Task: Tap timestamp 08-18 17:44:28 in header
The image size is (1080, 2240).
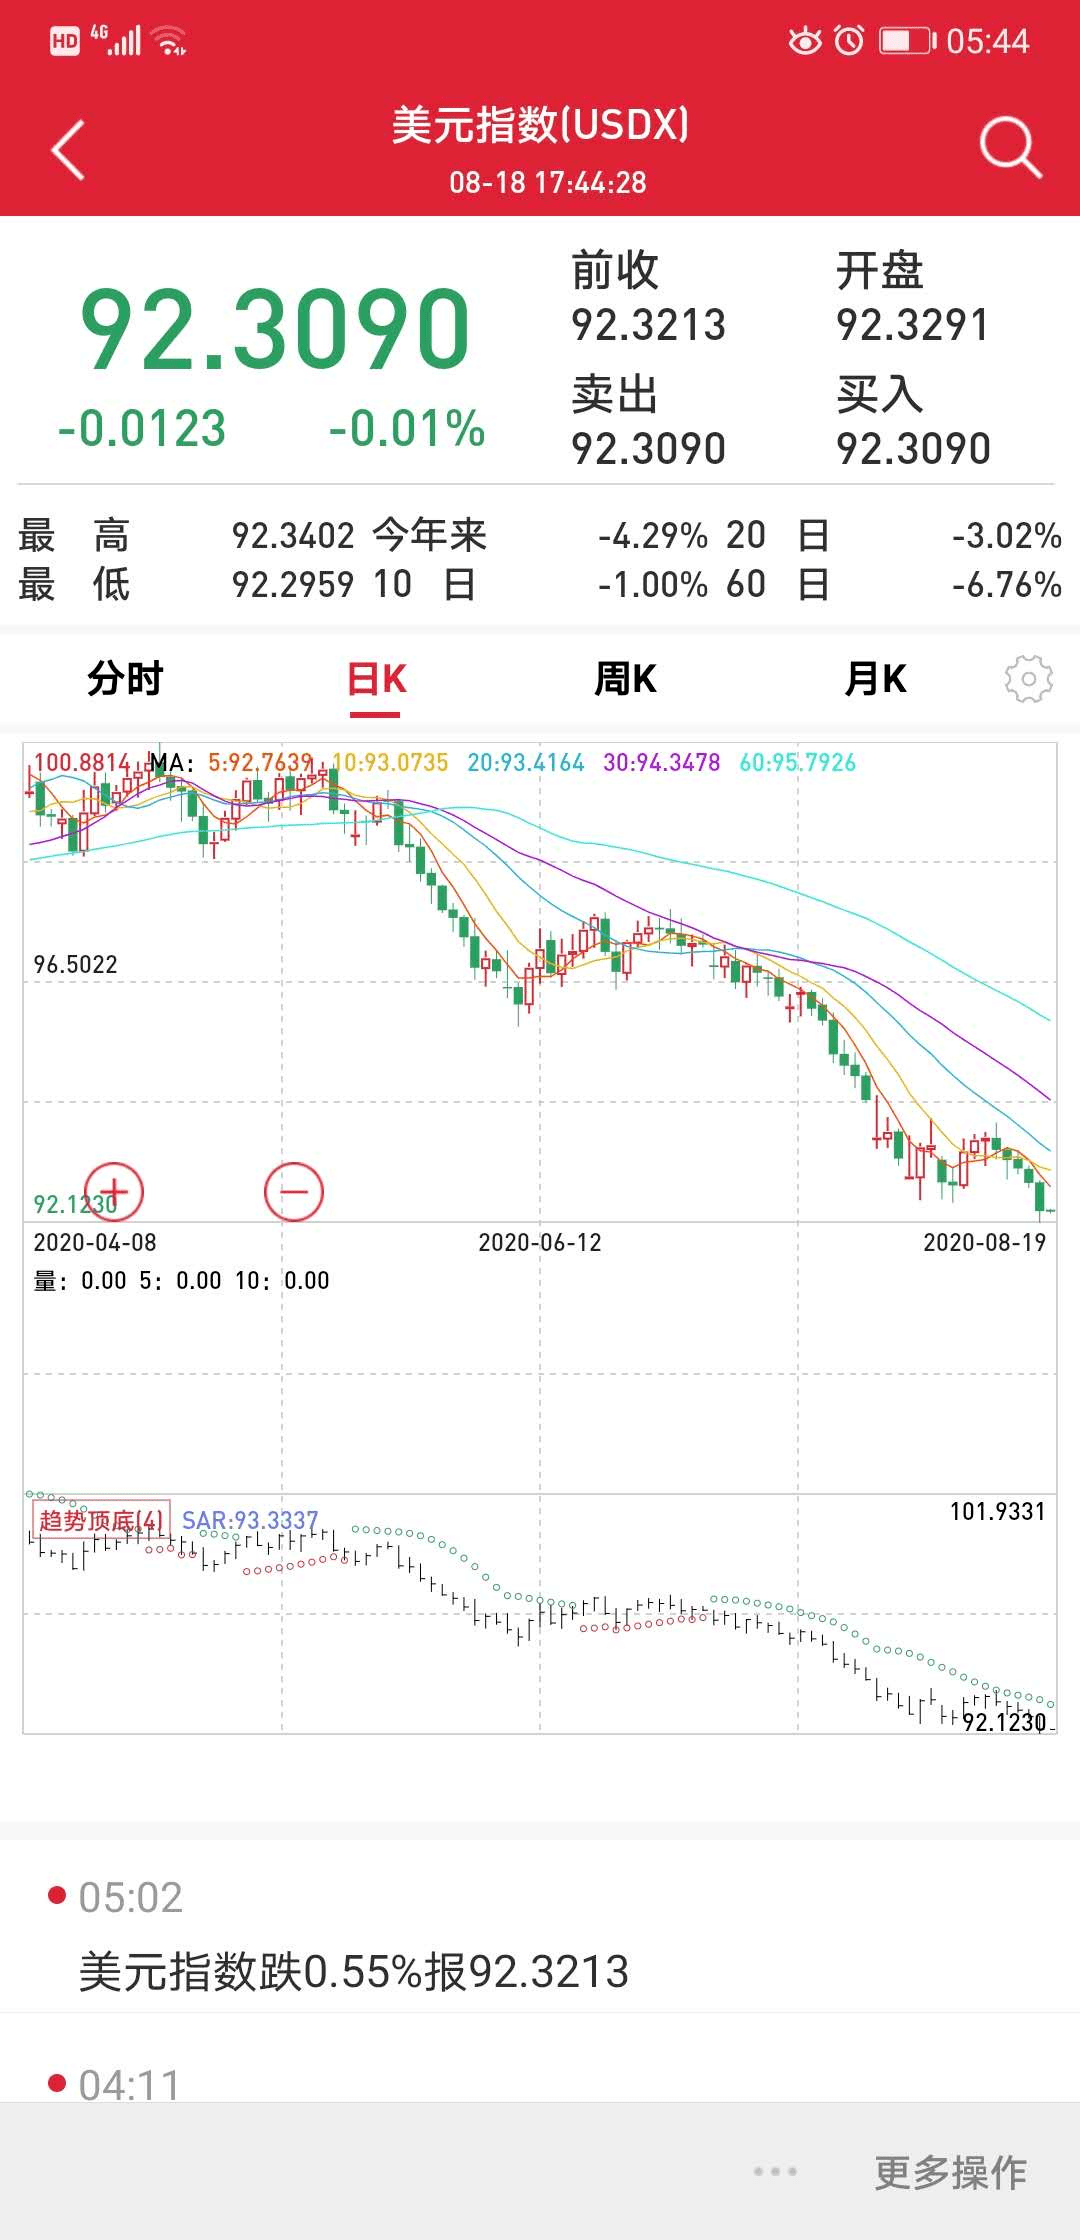Action: coord(548,182)
